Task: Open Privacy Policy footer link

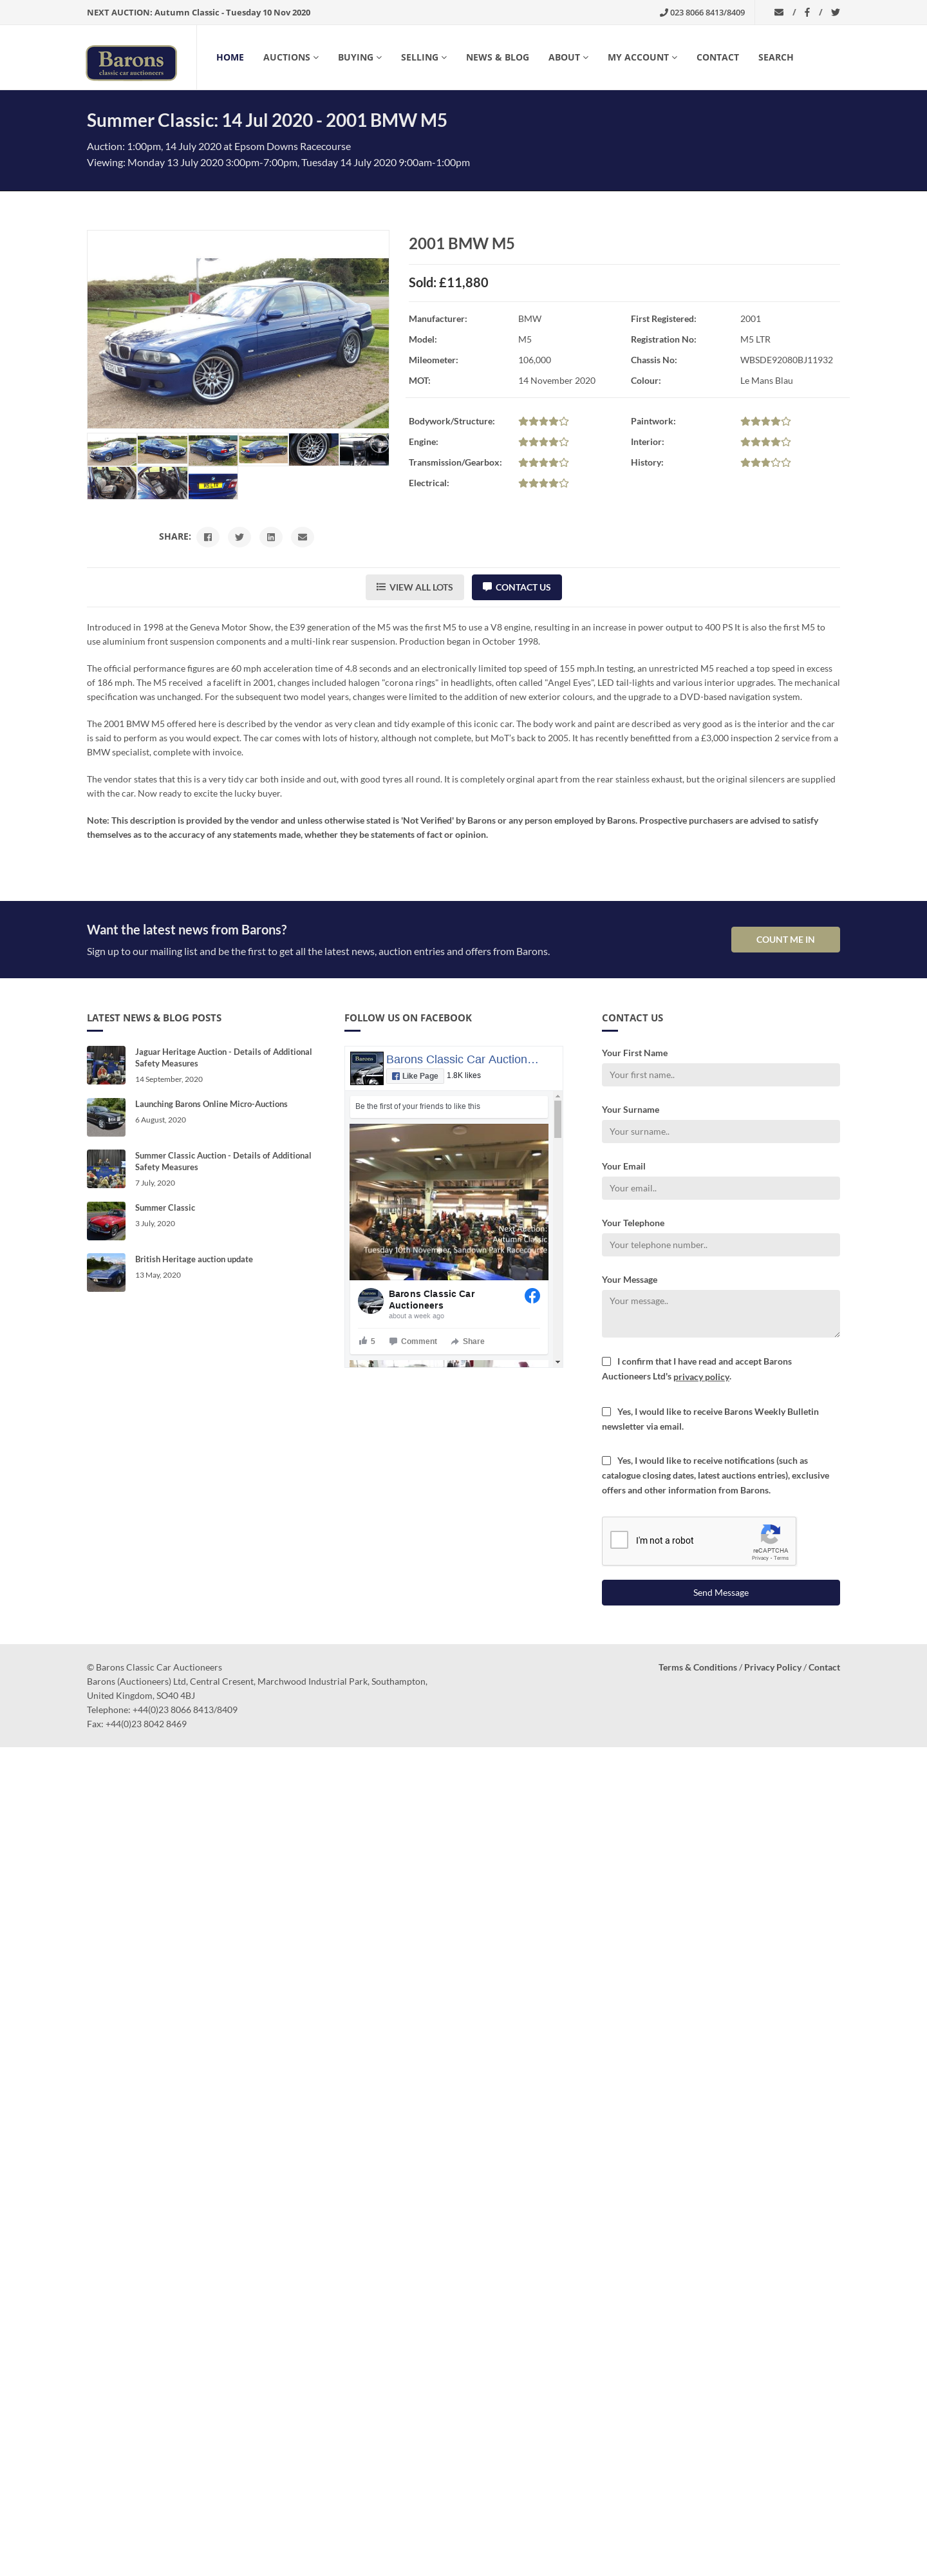Action: 772,1667
